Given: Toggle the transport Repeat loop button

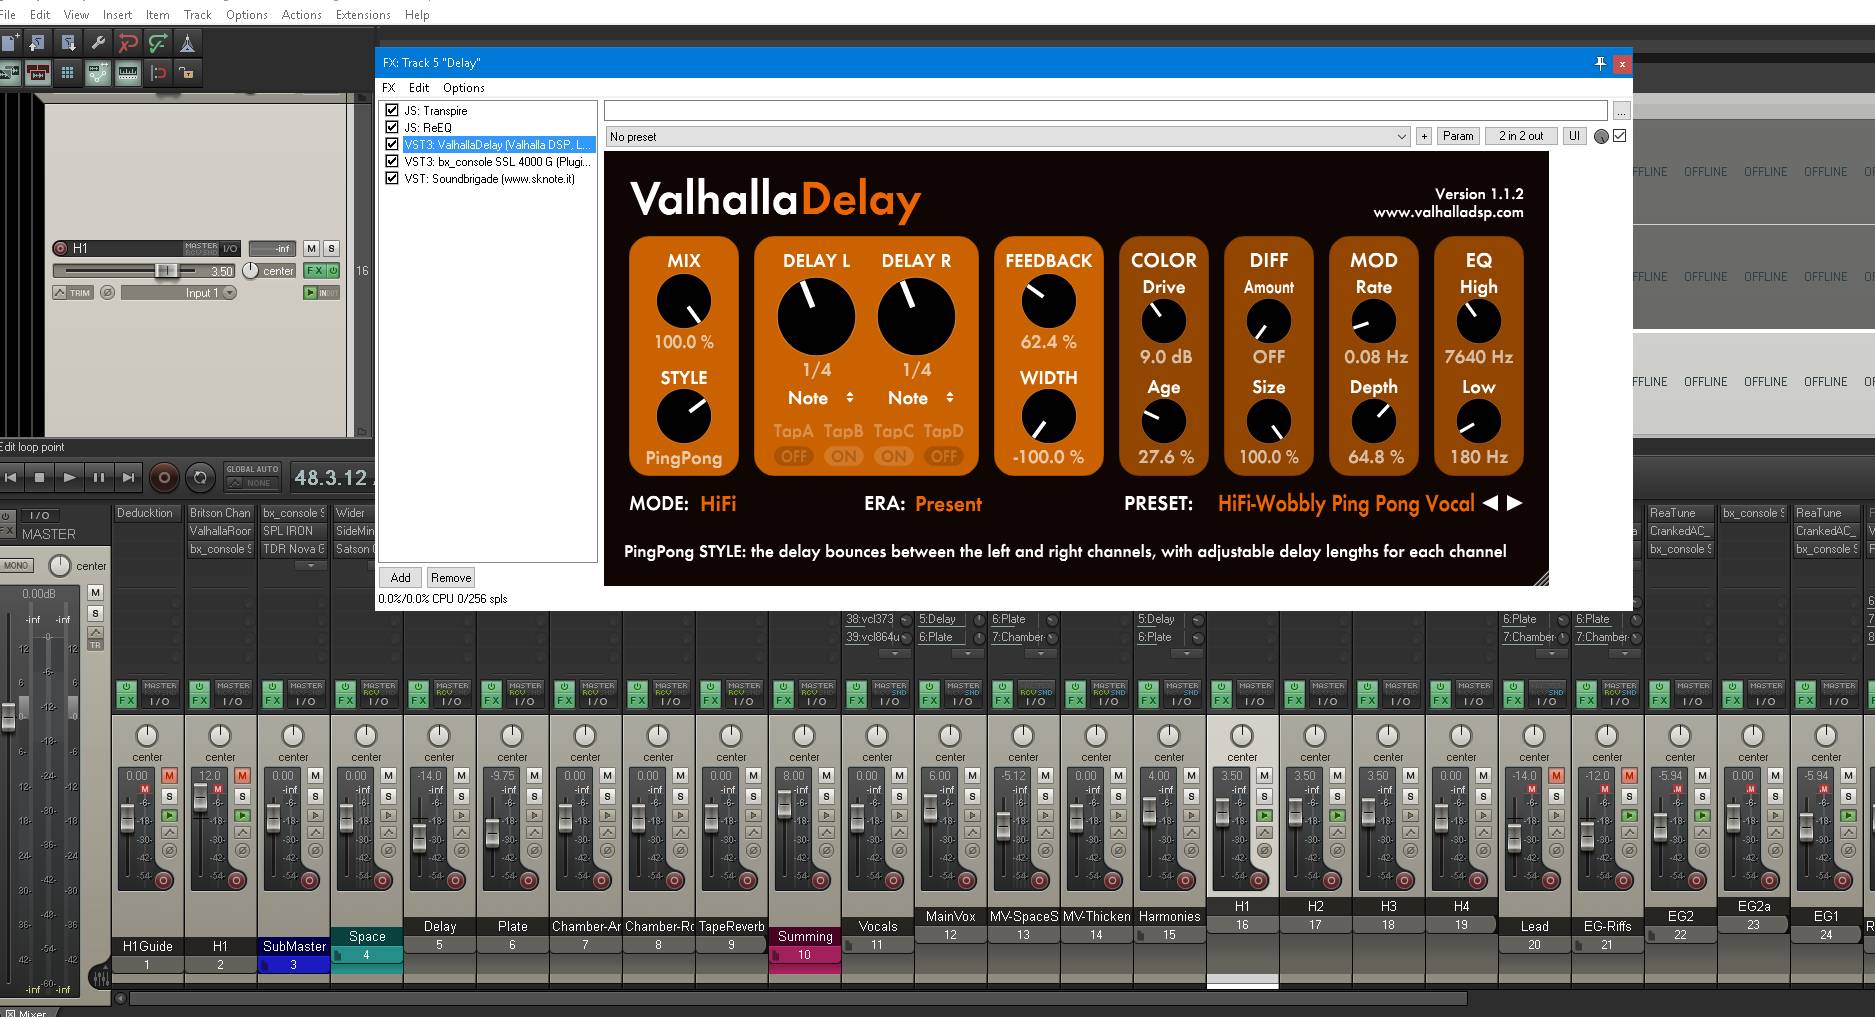Looking at the screenshot, I should click(200, 478).
